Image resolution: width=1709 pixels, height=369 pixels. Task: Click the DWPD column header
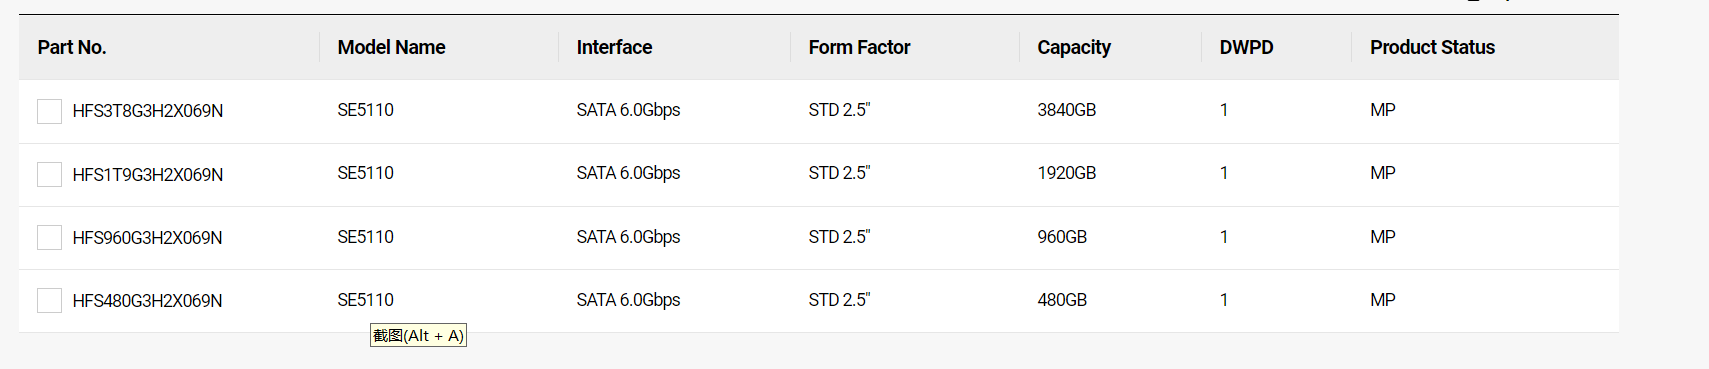(x=1246, y=47)
